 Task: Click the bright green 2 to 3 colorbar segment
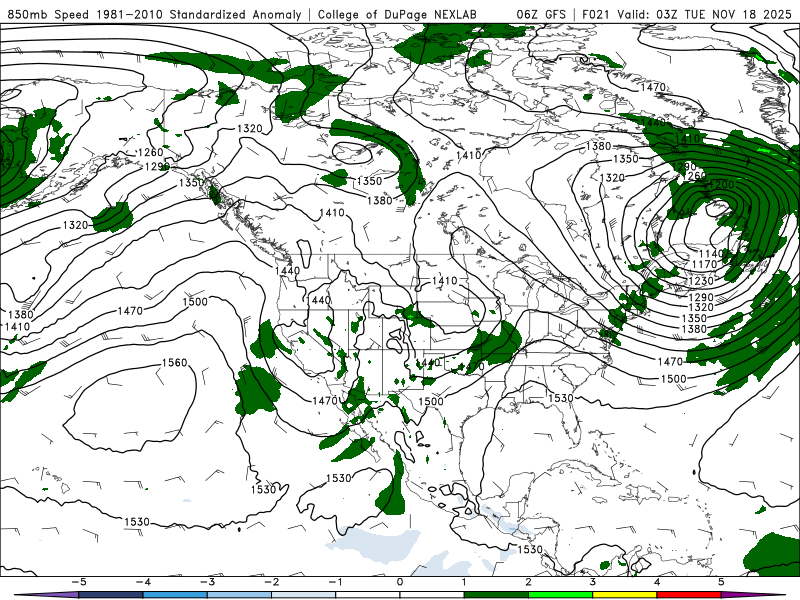click(x=561, y=595)
